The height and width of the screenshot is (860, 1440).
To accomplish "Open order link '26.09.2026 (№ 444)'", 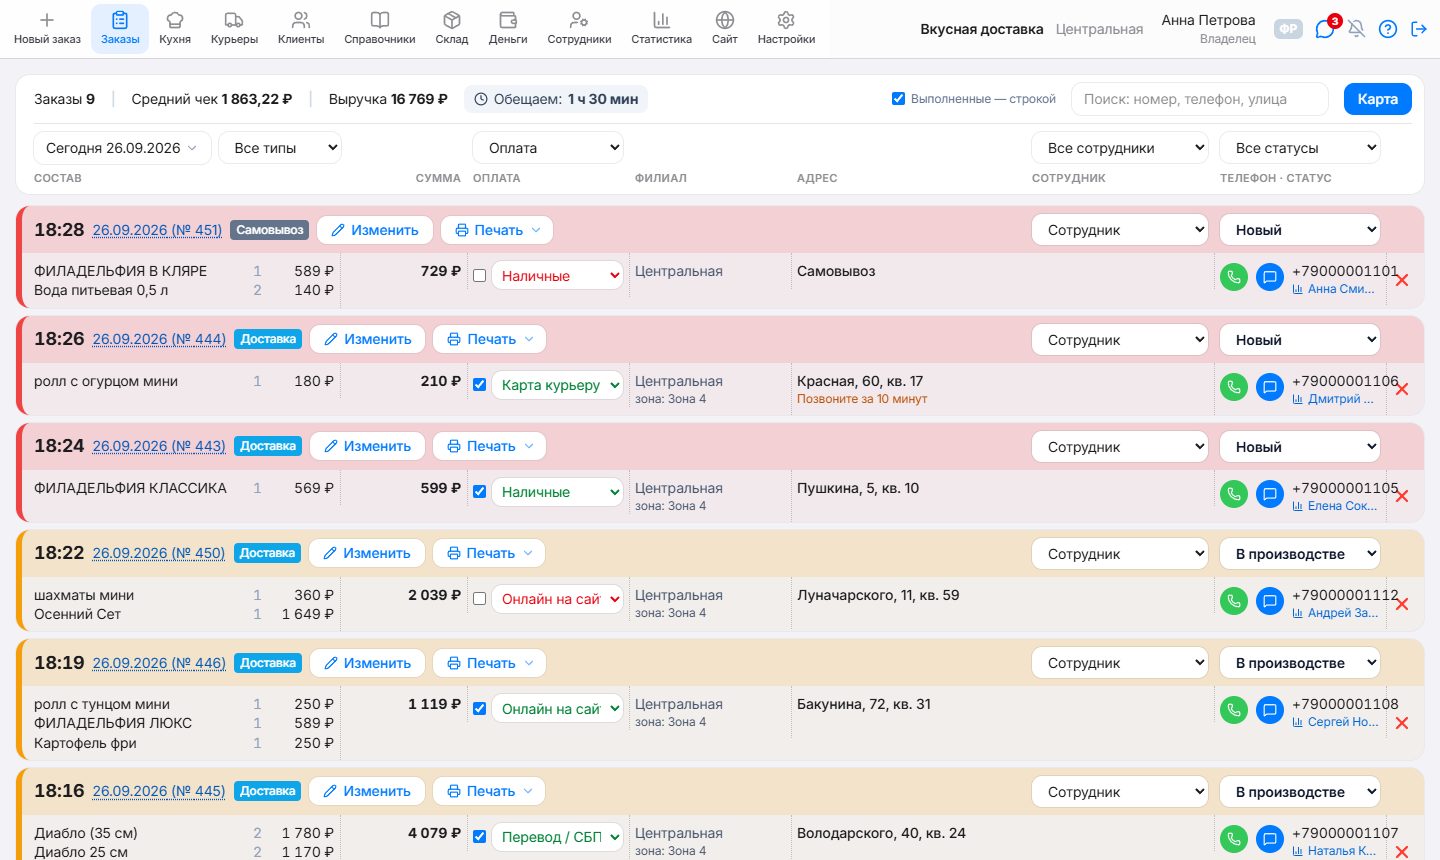I will (159, 339).
